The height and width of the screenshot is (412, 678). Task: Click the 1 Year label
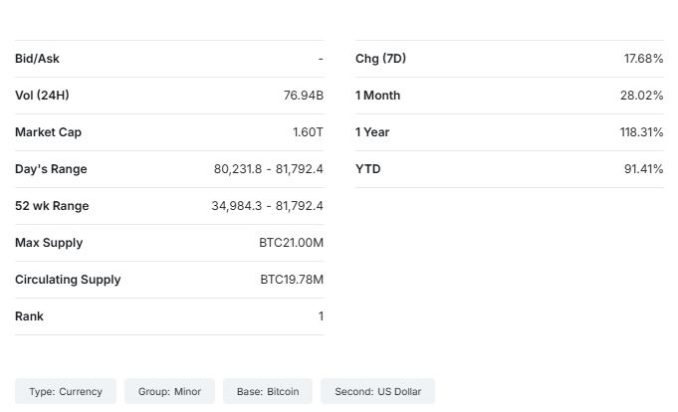[372, 132]
